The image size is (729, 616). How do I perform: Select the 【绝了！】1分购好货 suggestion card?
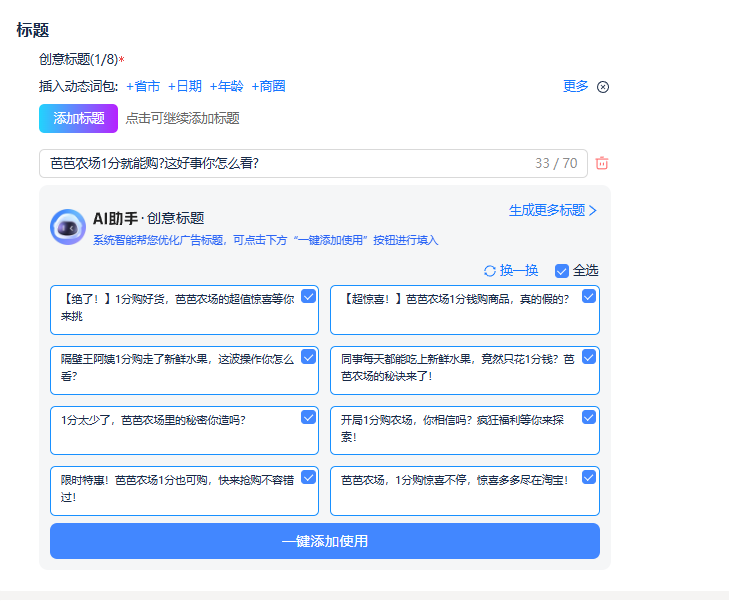pos(184,310)
